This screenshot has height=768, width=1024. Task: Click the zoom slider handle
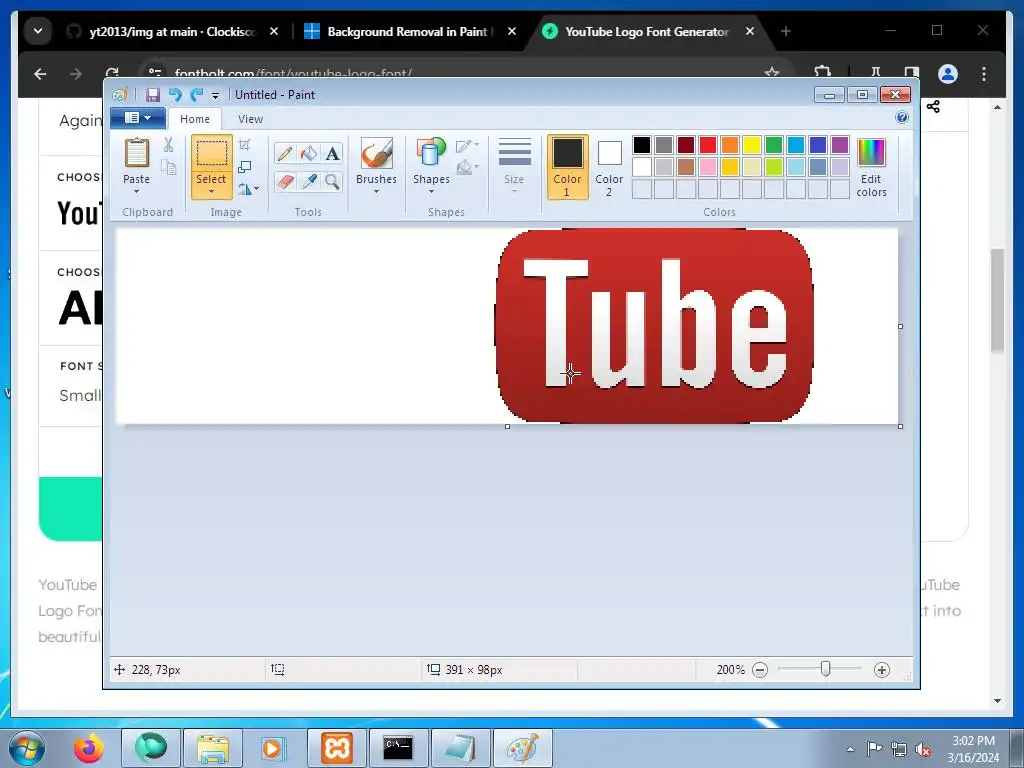click(825, 669)
